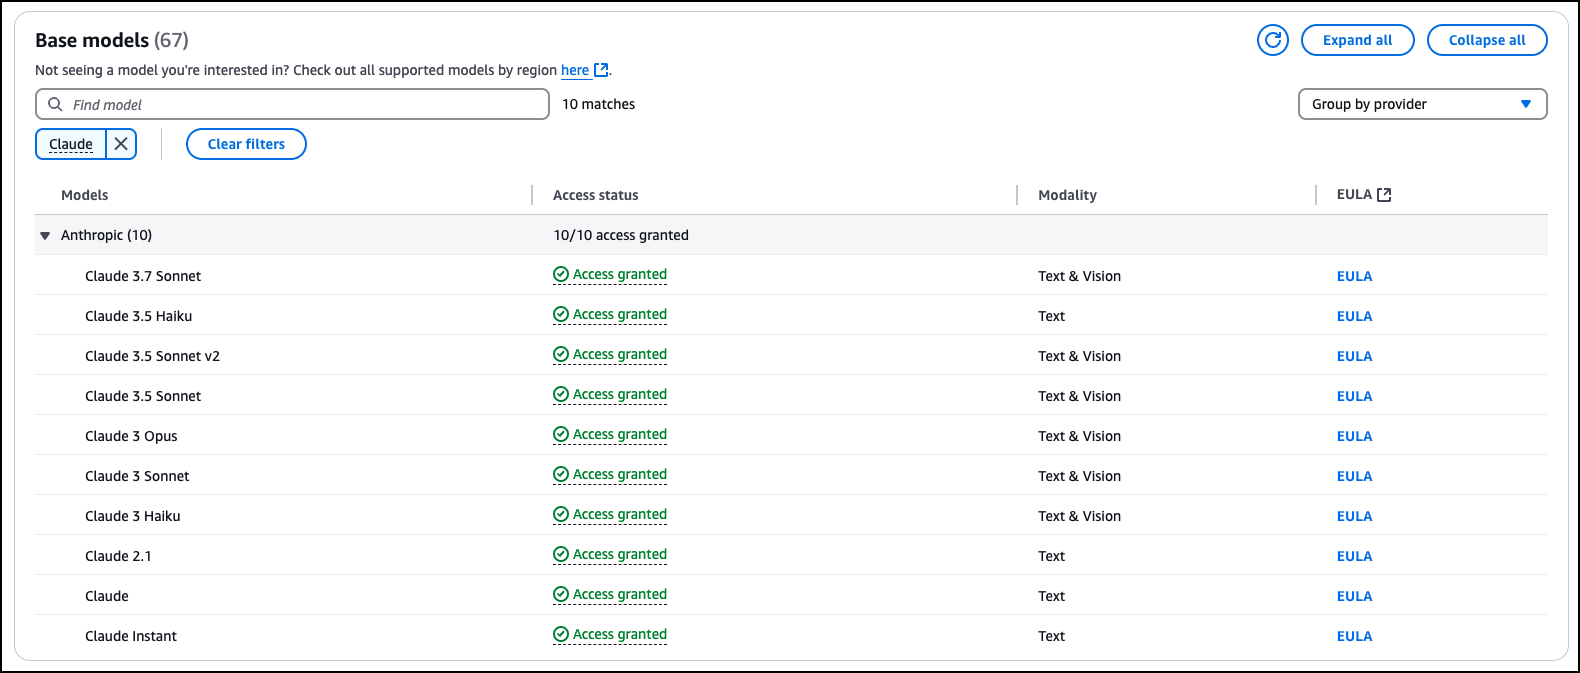Click the refresh icon button
This screenshot has width=1580, height=673.
(x=1272, y=40)
